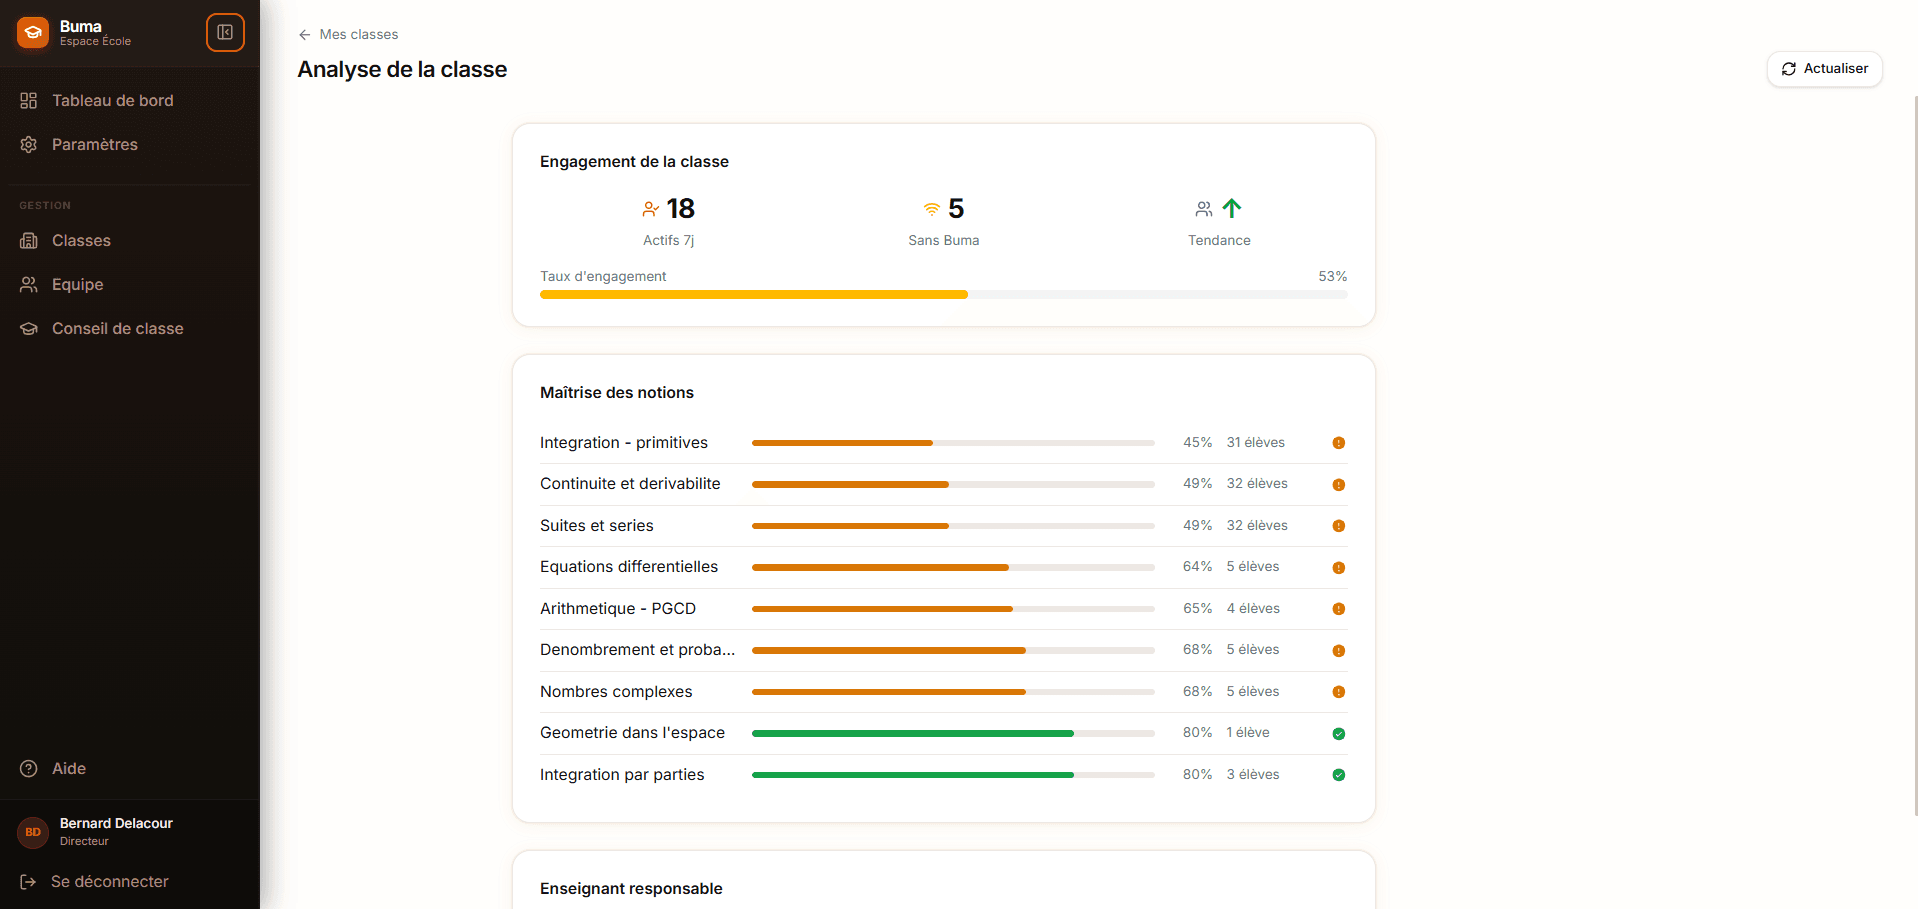
Task: Select the Denombrement et proba... label
Action: (x=637, y=650)
